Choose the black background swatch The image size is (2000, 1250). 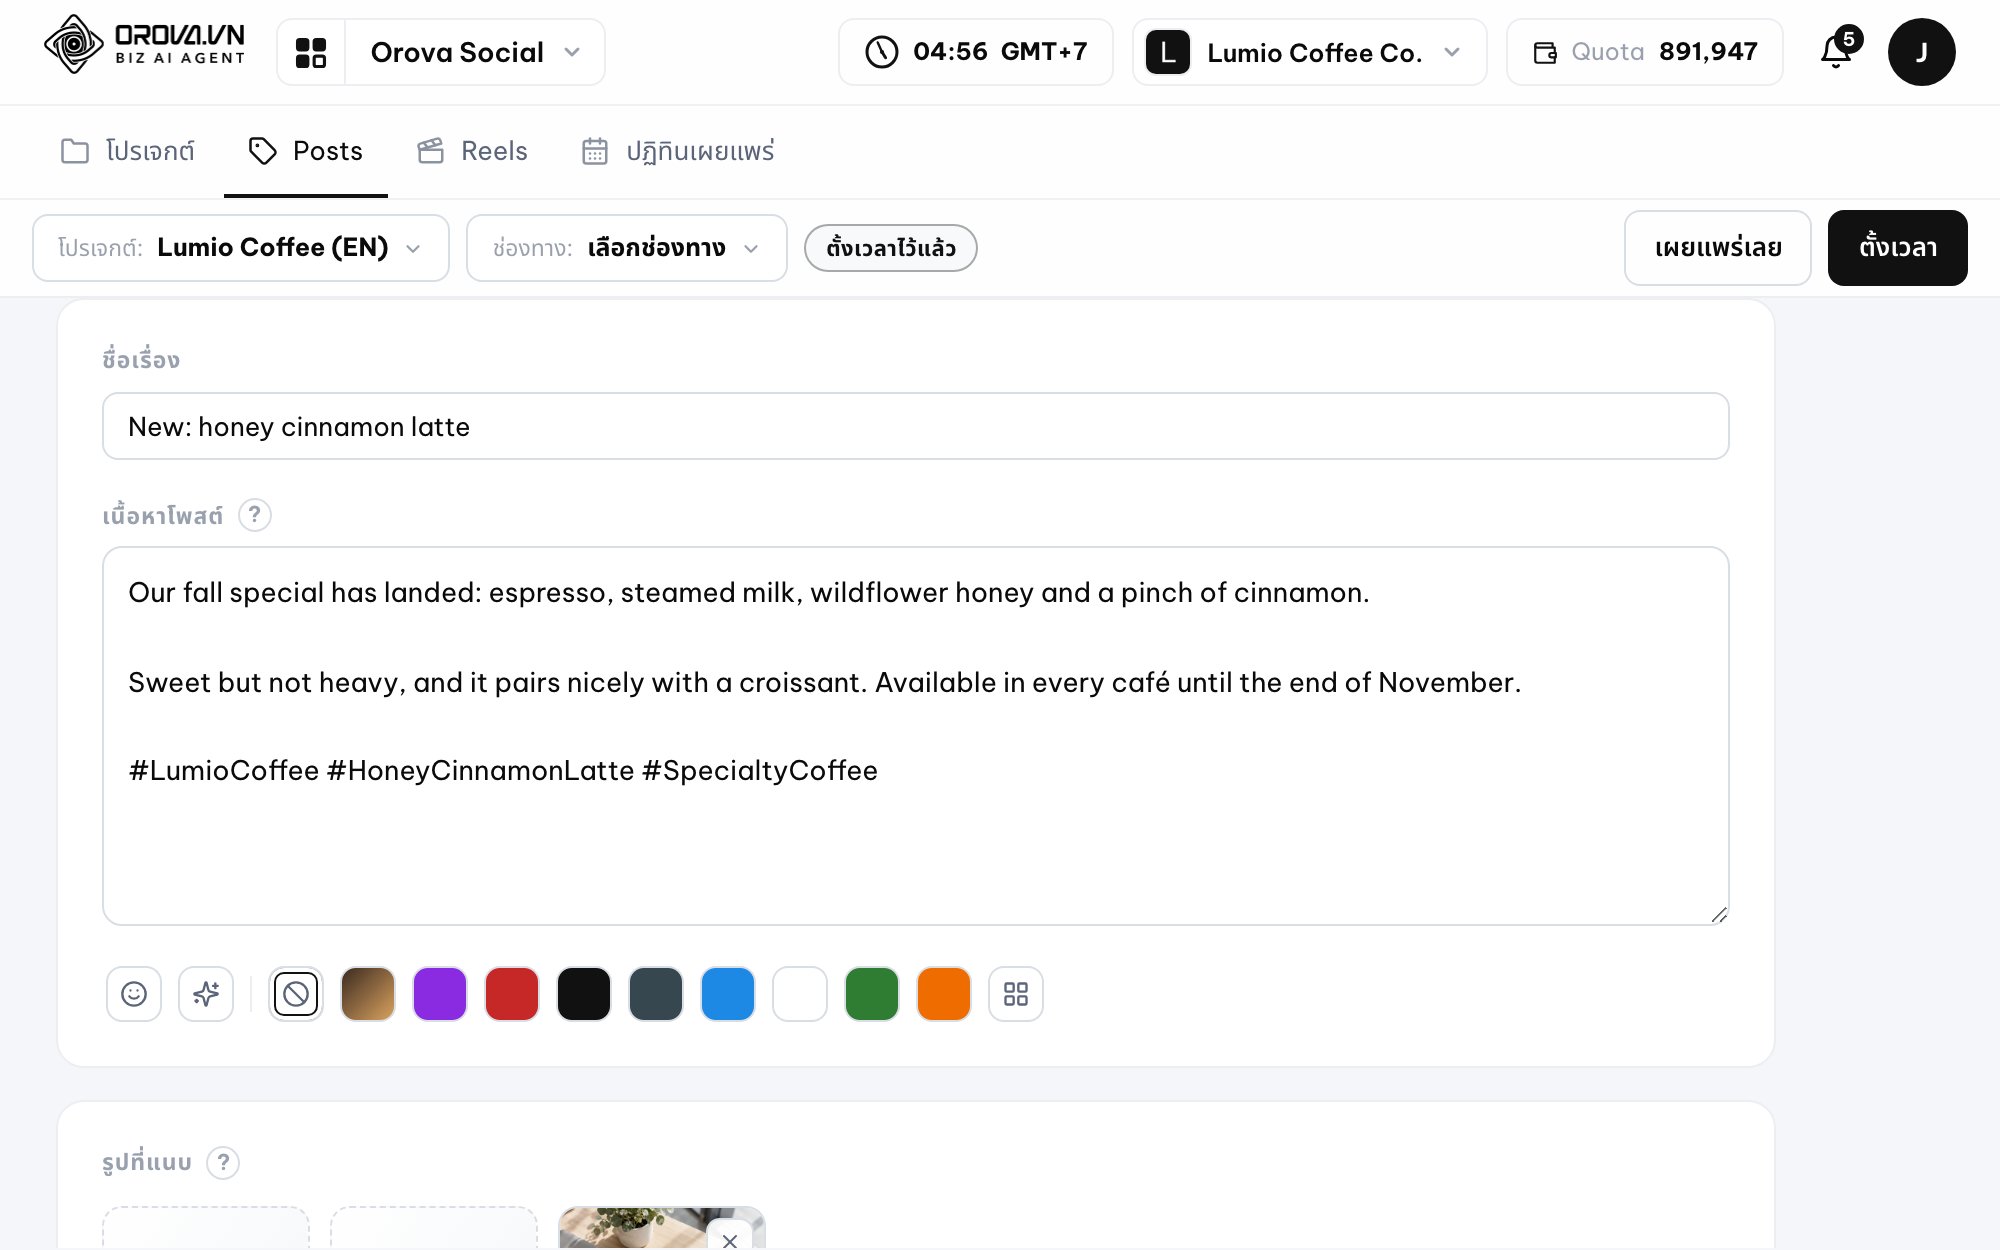pos(584,994)
